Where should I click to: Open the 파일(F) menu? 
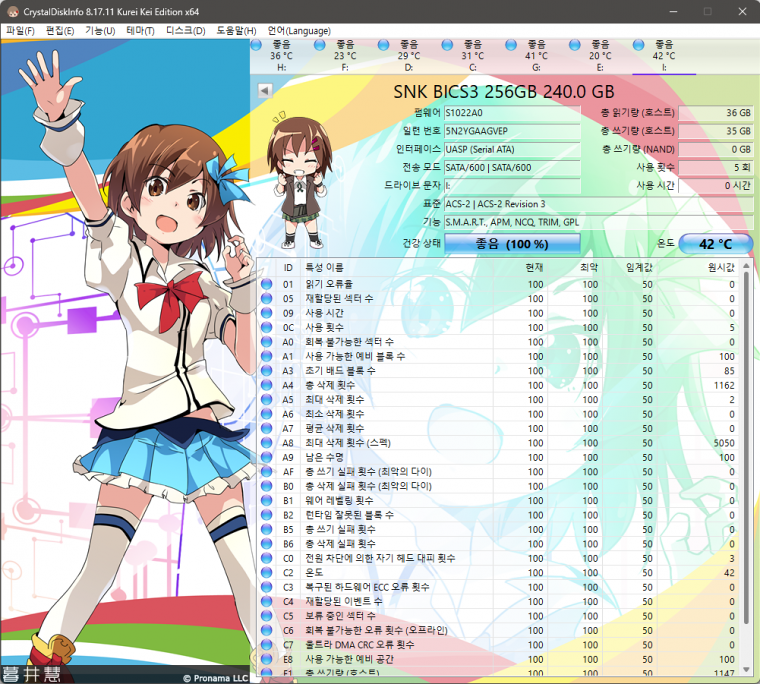20,31
